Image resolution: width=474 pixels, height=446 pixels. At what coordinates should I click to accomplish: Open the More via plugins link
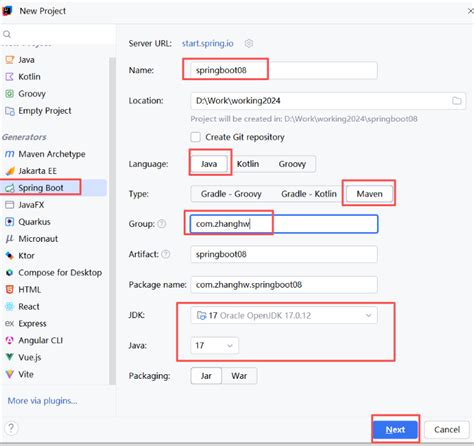click(x=42, y=401)
